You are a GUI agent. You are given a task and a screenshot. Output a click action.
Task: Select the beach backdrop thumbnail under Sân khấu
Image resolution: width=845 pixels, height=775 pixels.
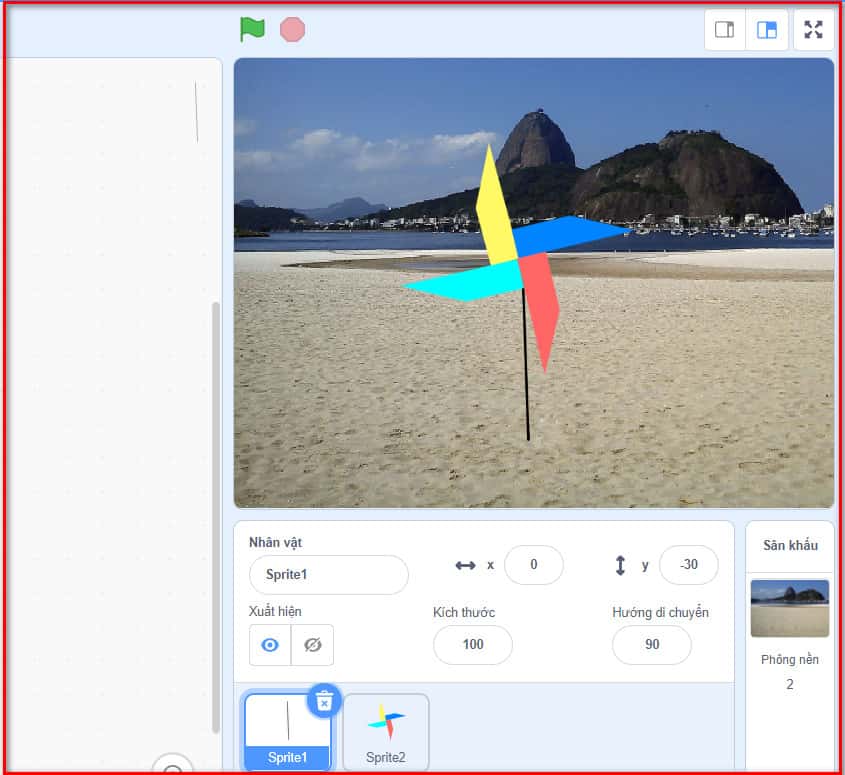[x=789, y=608]
